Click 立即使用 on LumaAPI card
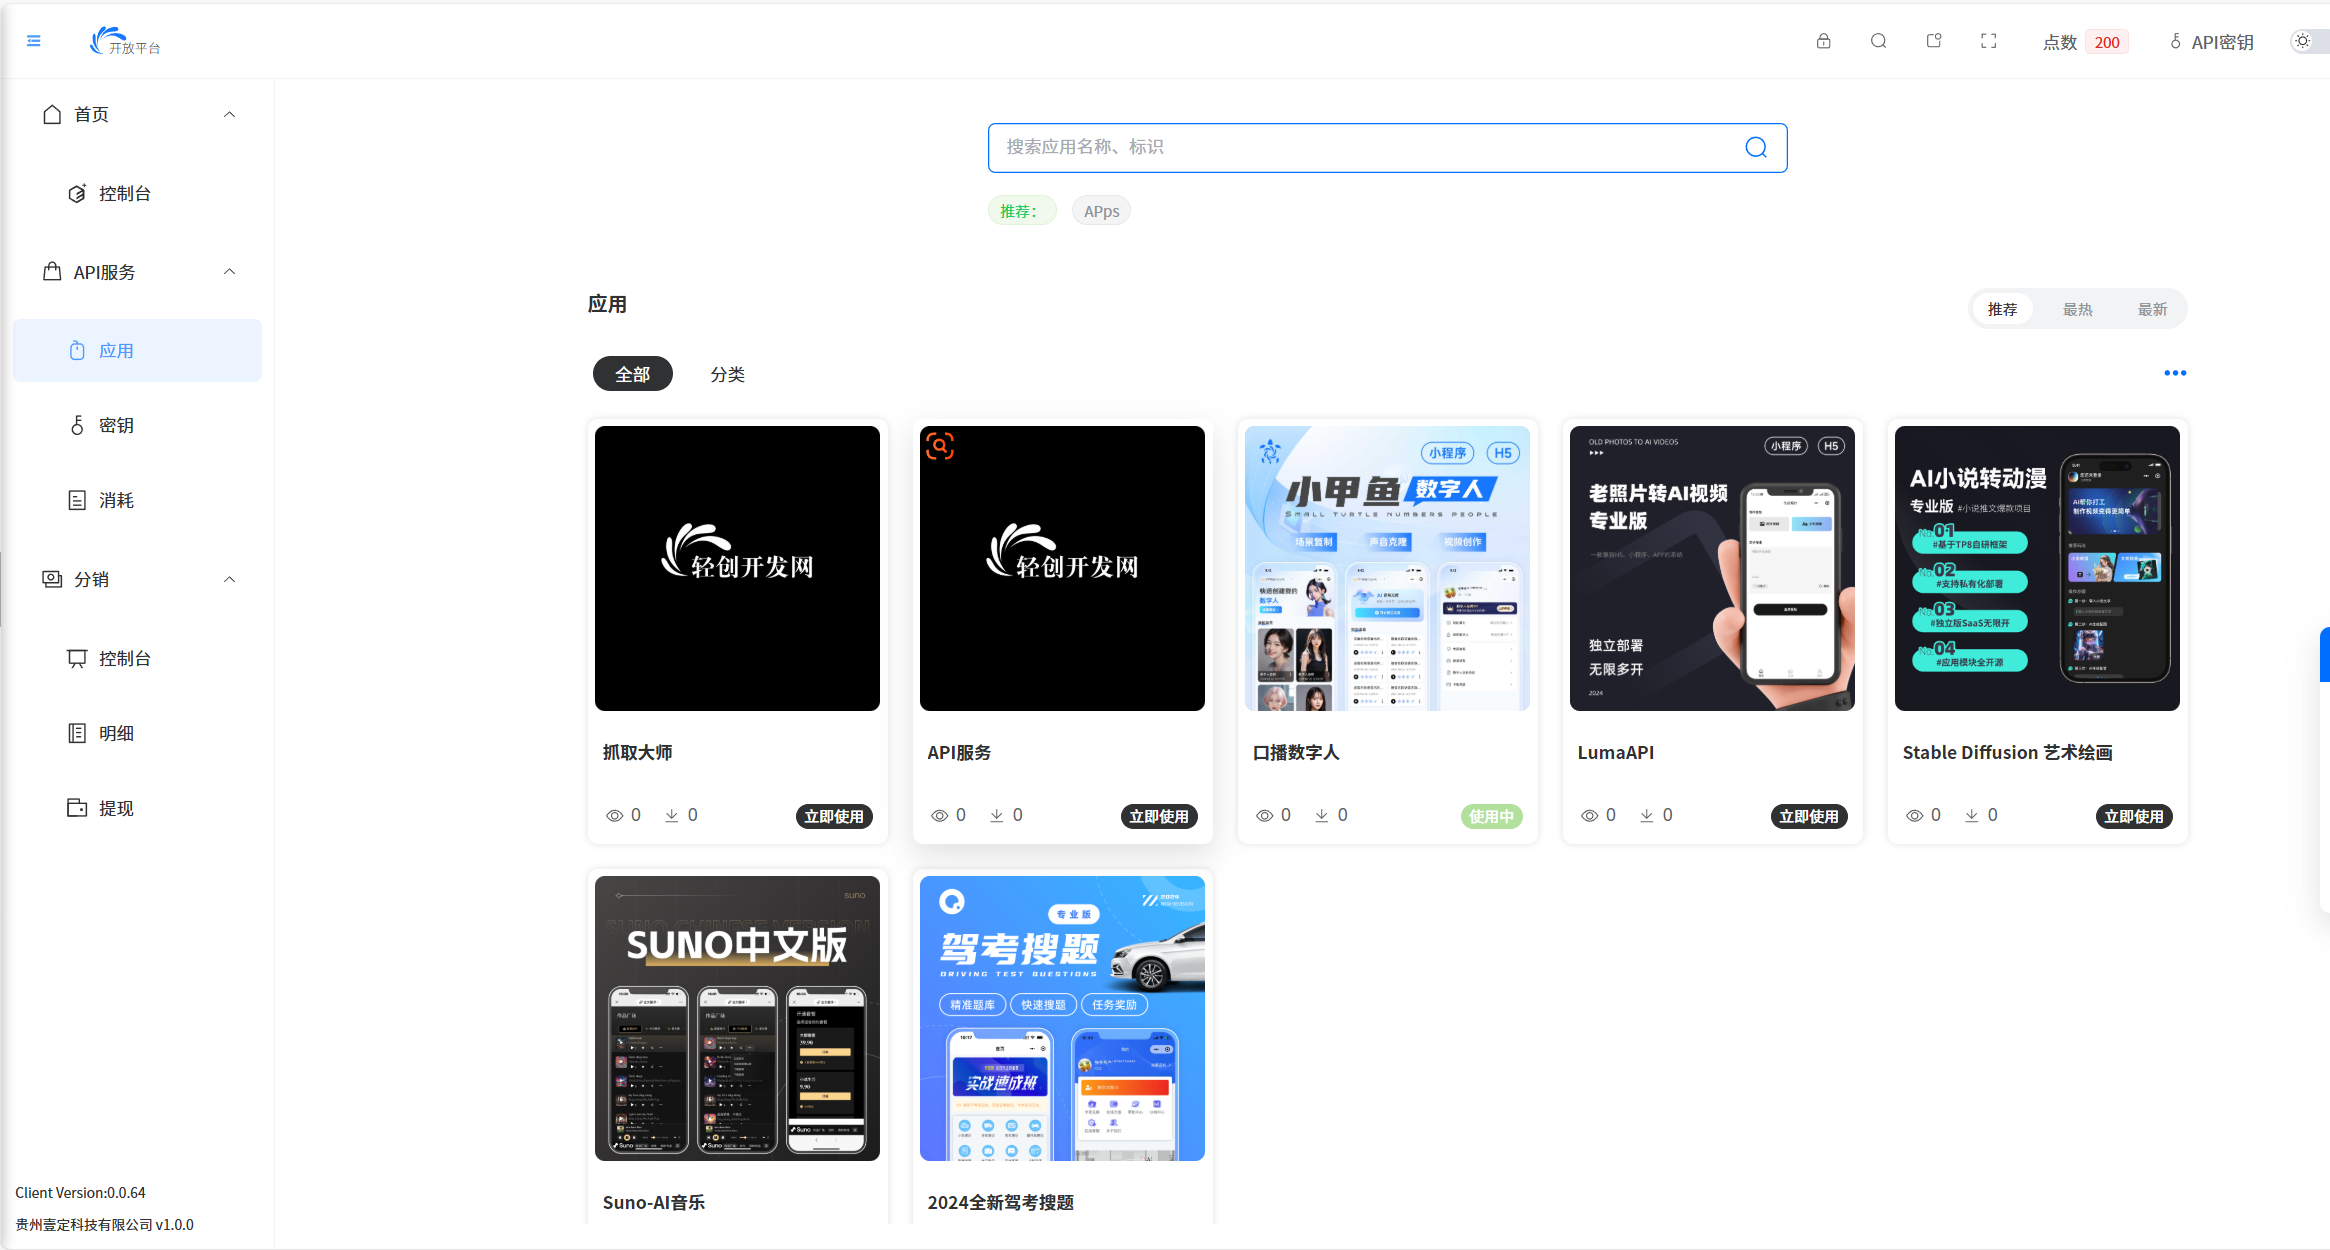The height and width of the screenshot is (1250, 2330). point(1809,816)
